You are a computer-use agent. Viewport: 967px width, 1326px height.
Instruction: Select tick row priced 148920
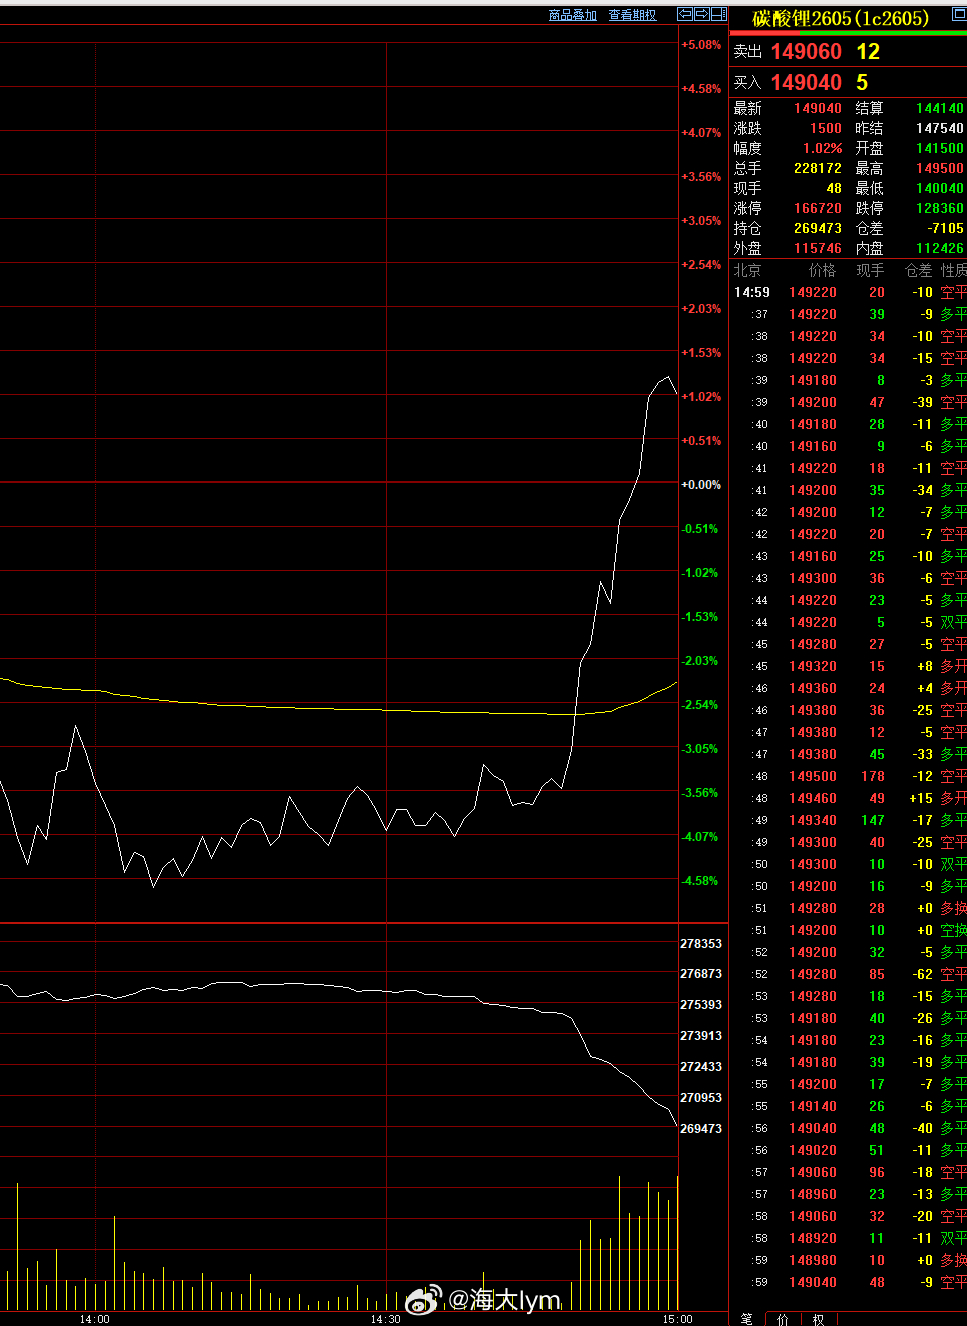pos(848,1238)
